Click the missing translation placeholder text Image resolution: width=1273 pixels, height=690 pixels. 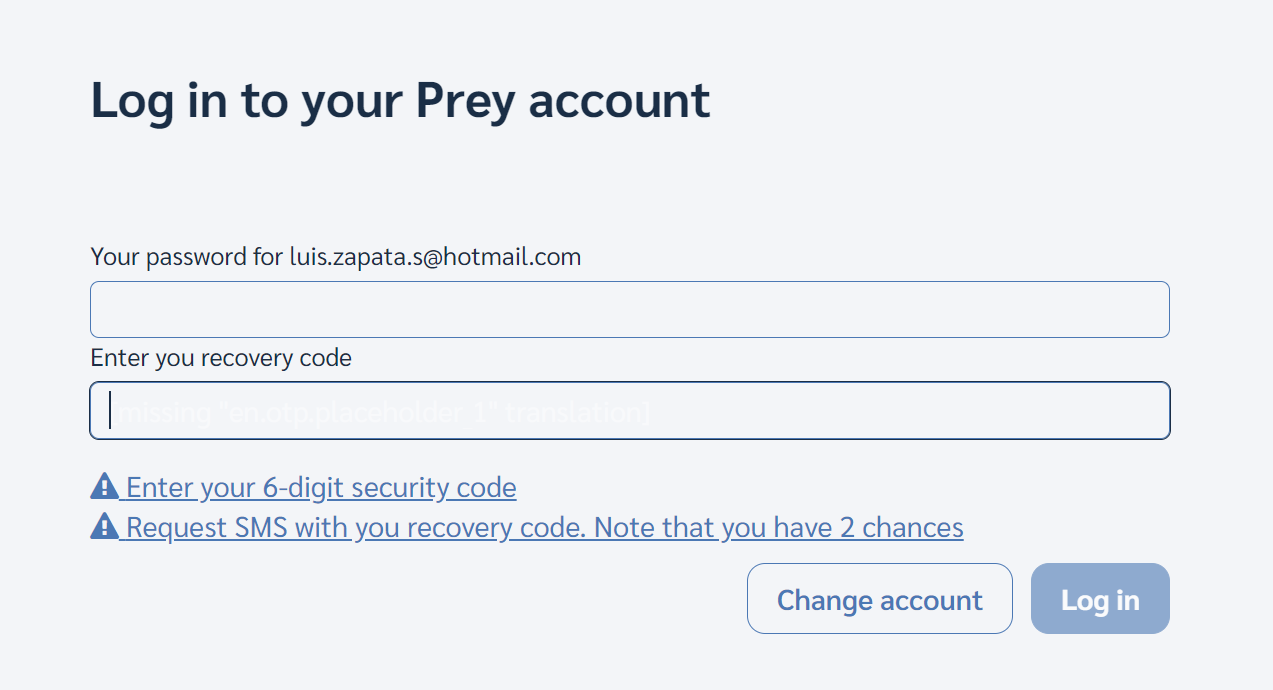381,411
